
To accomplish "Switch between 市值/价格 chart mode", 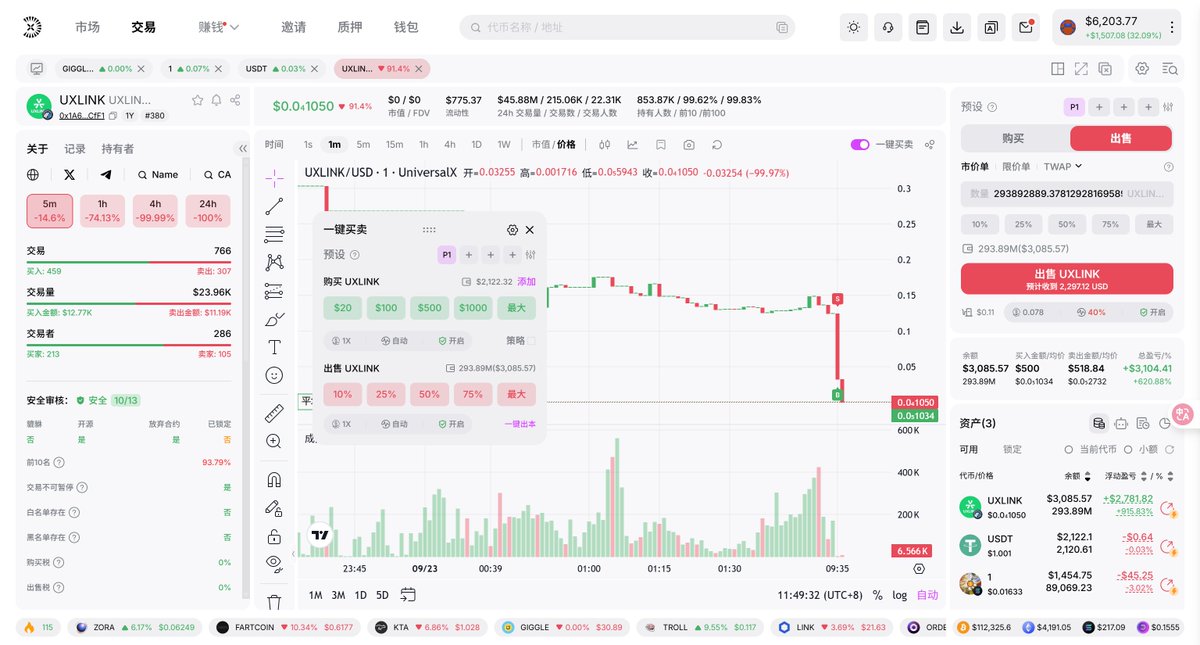I will [553, 144].
